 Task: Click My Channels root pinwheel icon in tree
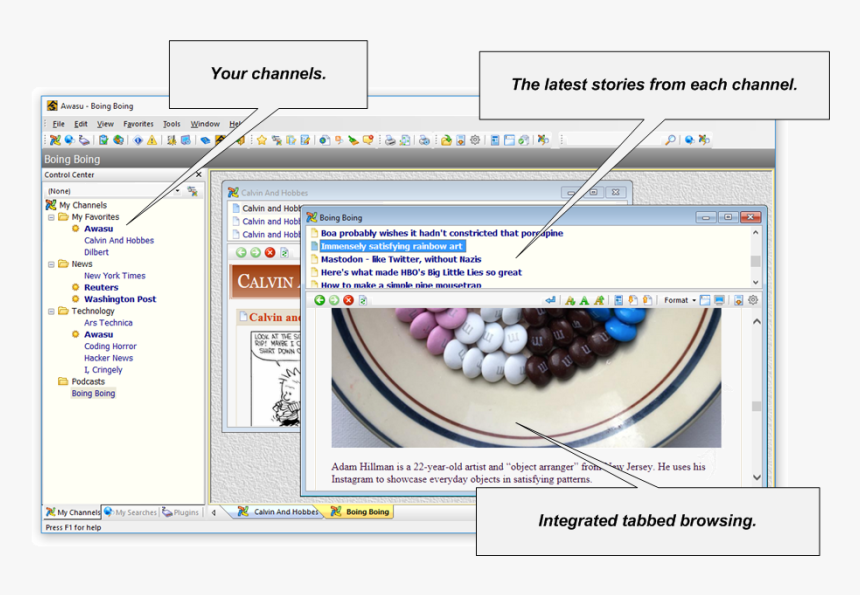[x=51, y=205]
